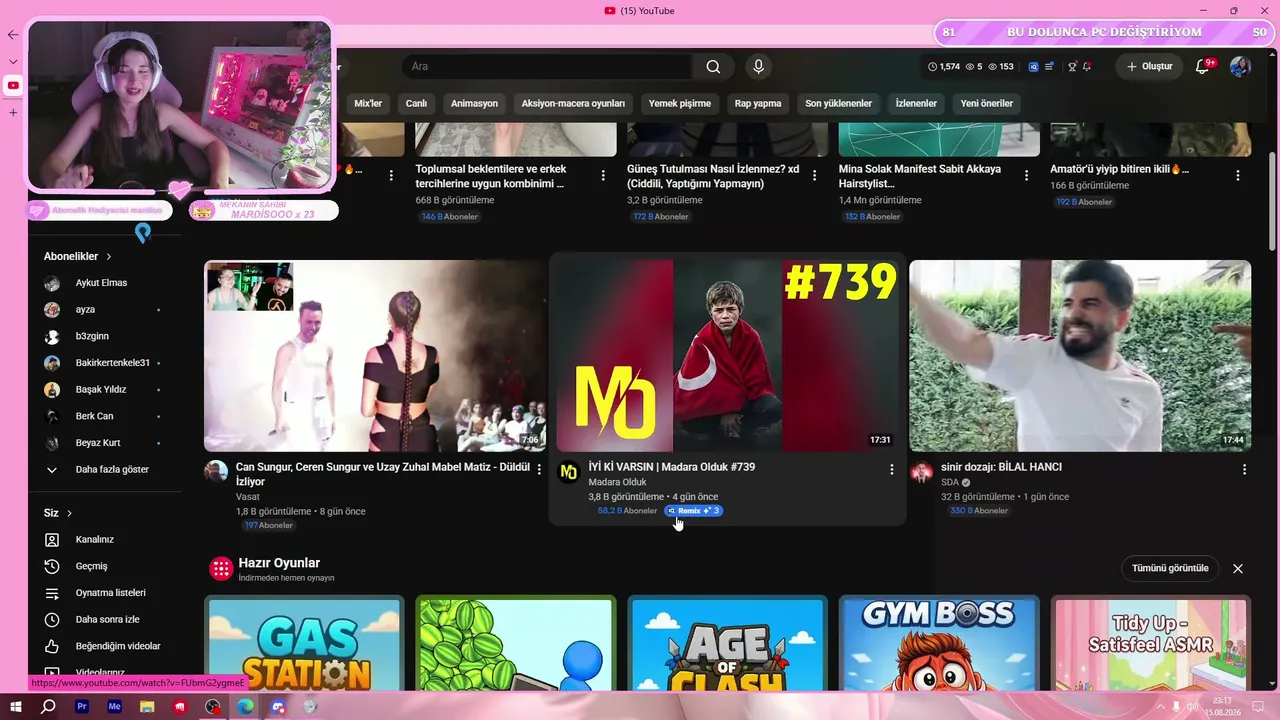Image resolution: width=1280 pixels, height=720 pixels.
Task: Select the Animasyon filter chip
Action: click(474, 103)
